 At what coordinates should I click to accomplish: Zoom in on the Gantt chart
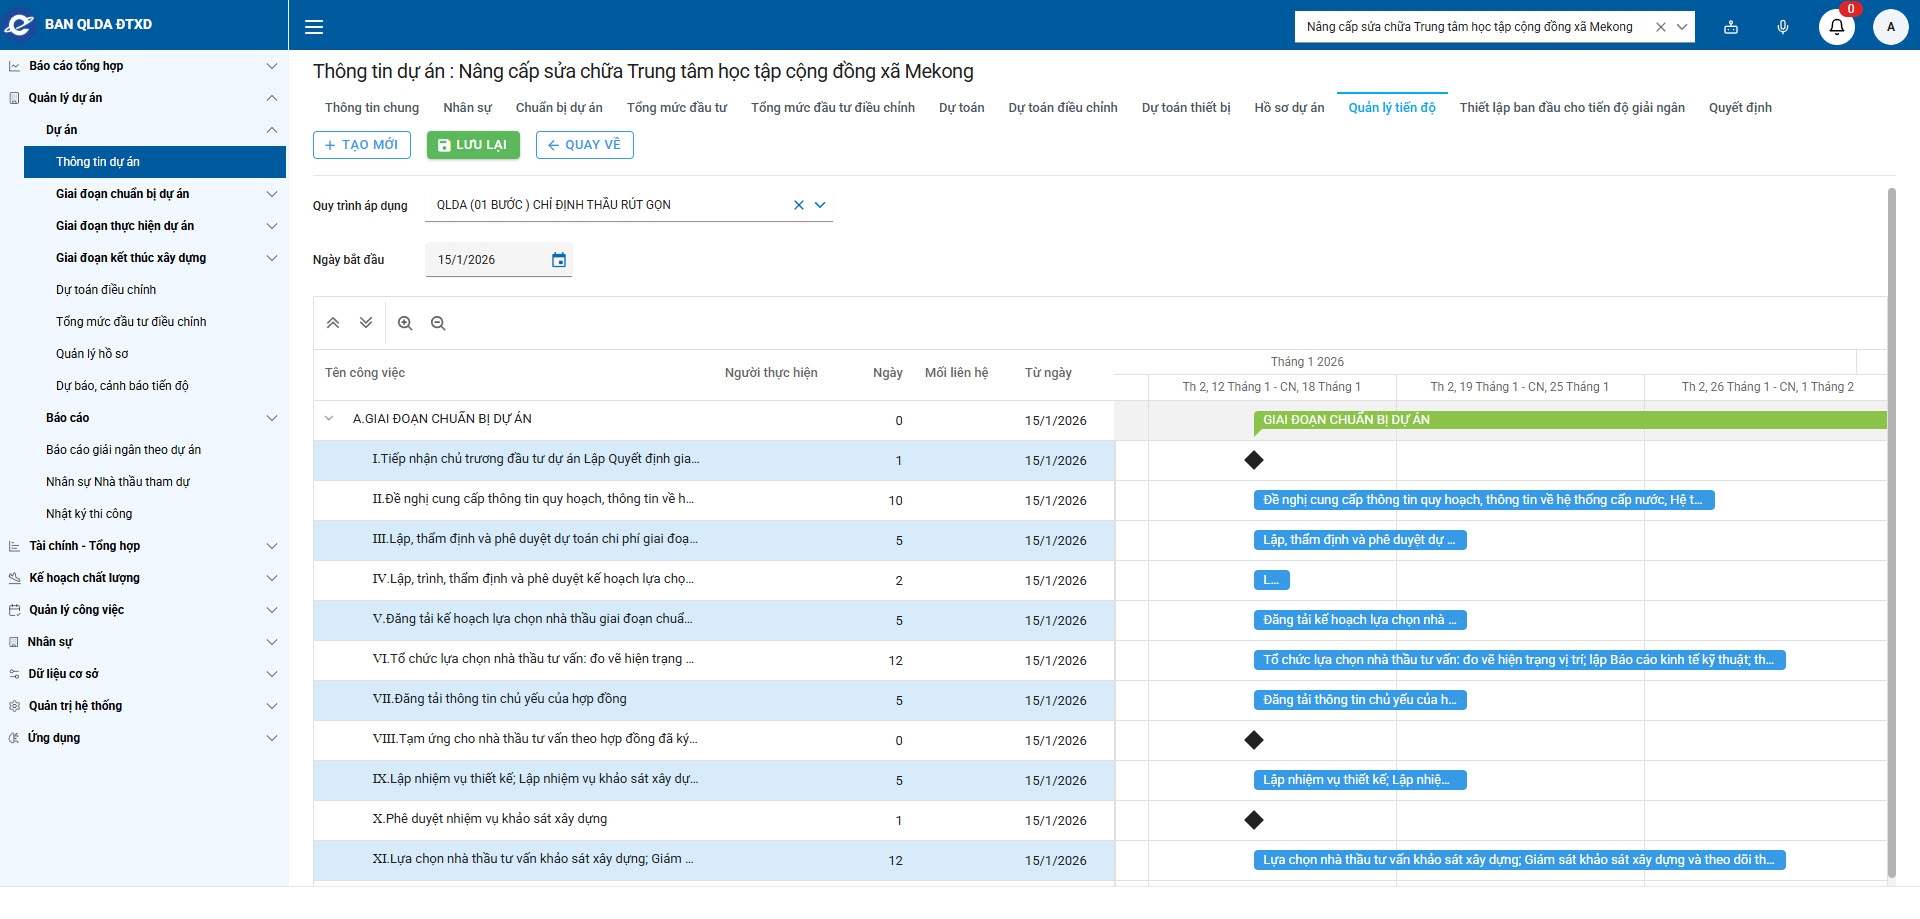click(x=405, y=323)
